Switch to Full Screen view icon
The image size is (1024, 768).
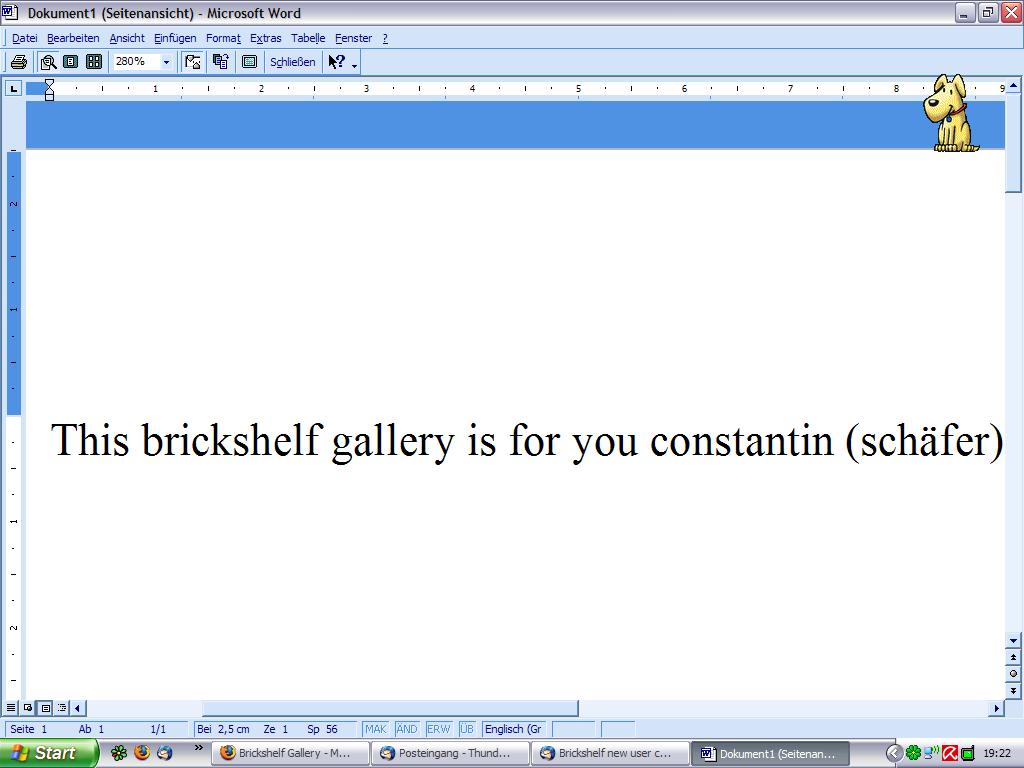point(249,62)
